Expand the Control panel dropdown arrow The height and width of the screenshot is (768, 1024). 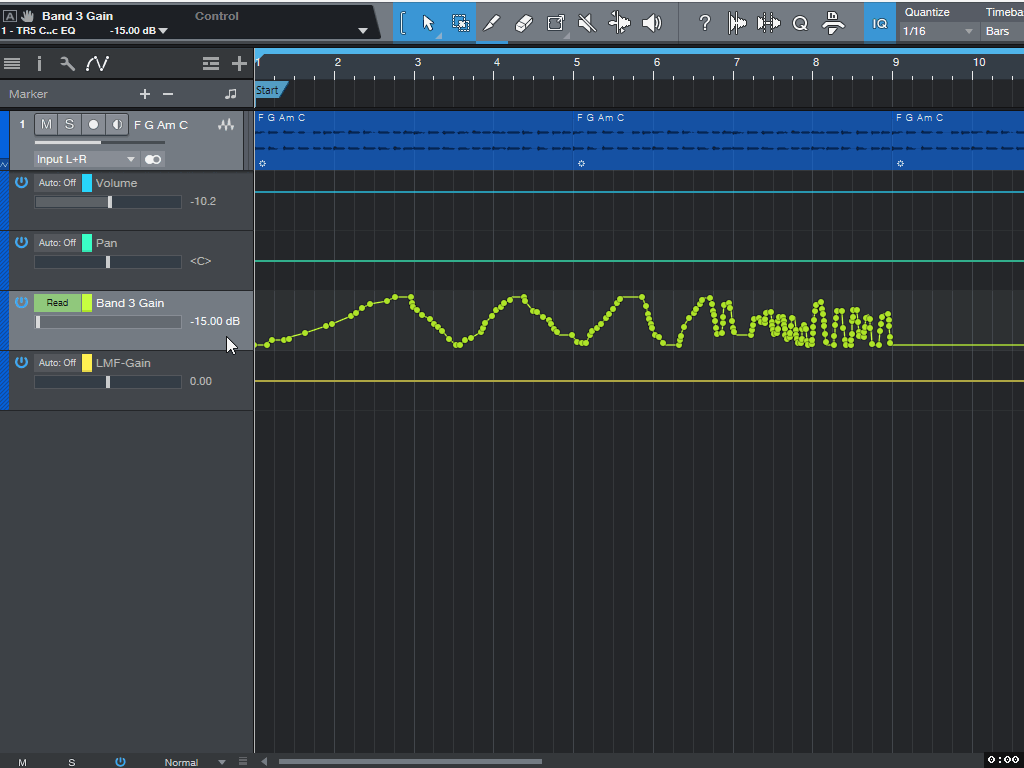[x=363, y=31]
